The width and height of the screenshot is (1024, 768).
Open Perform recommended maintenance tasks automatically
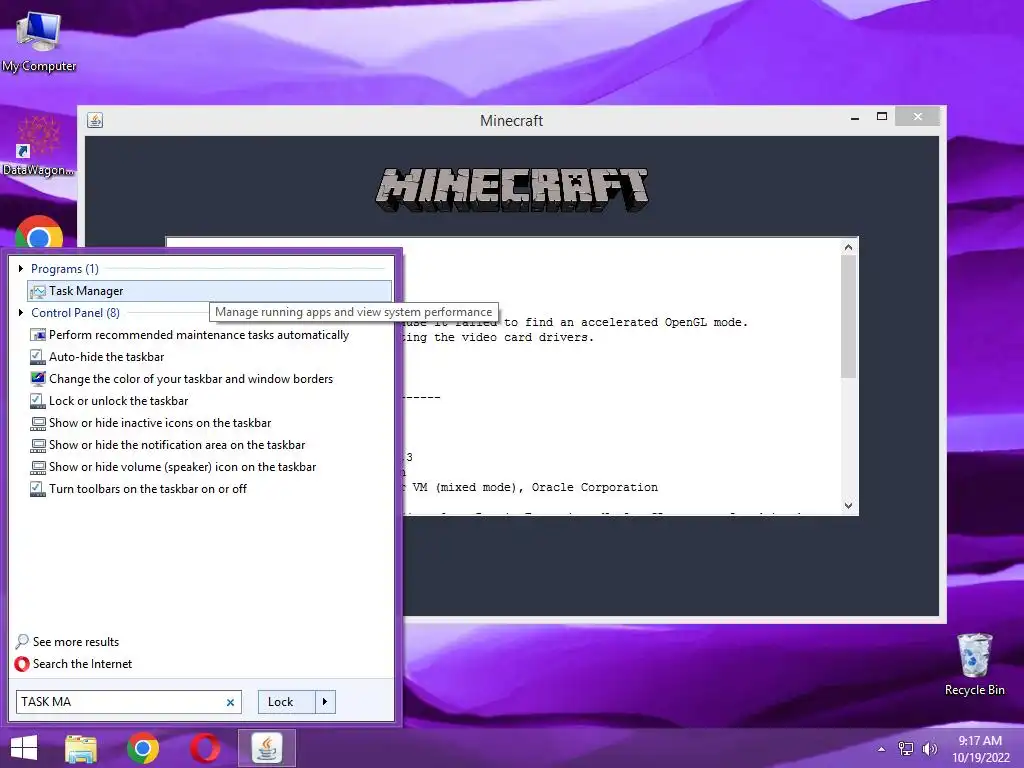[199, 334]
